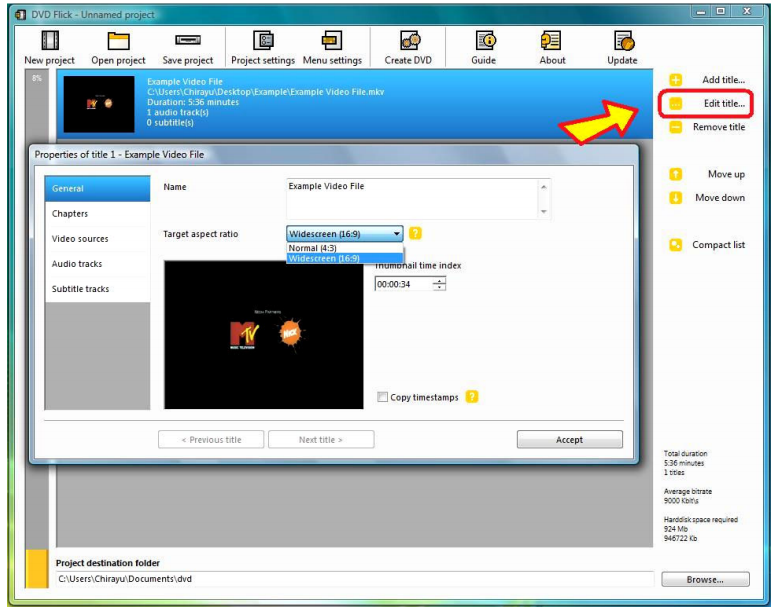The width and height of the screenshot is (774, 610).
Task: Choose Widescreen (16:9) option in the list
Action: point(345,258)
